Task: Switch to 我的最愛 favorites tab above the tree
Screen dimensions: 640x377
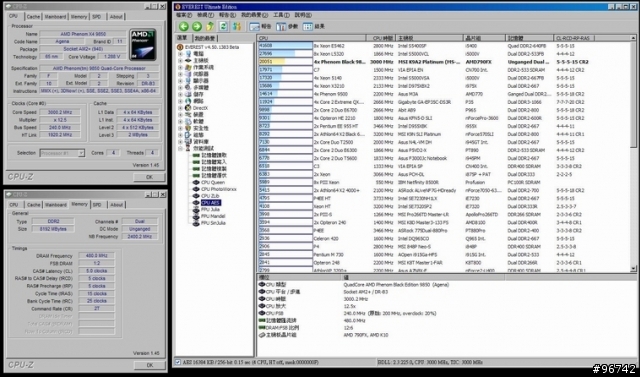Action: click(x=204, y=38)
